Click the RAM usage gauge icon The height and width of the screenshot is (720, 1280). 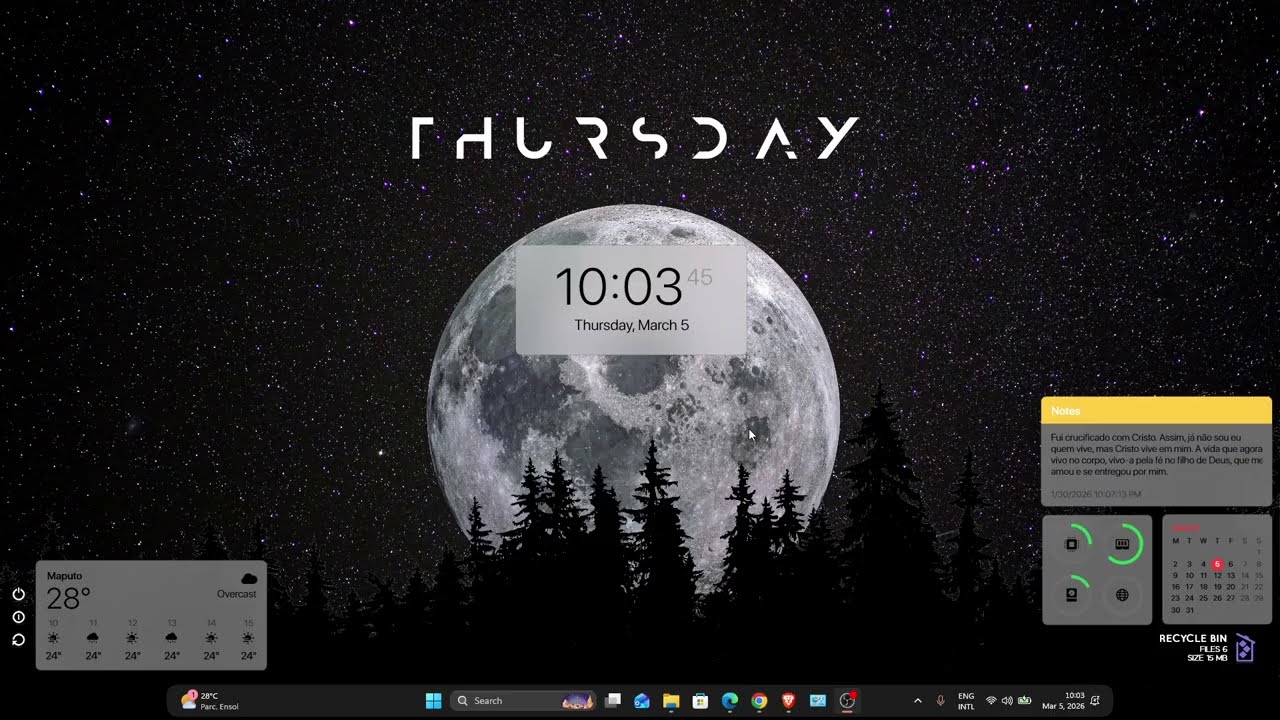pos(1122,544)
